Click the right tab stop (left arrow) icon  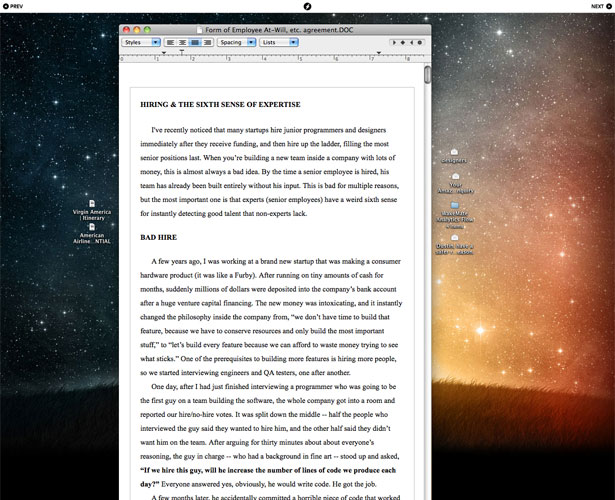pyautogui.click(x=411, y=42)
